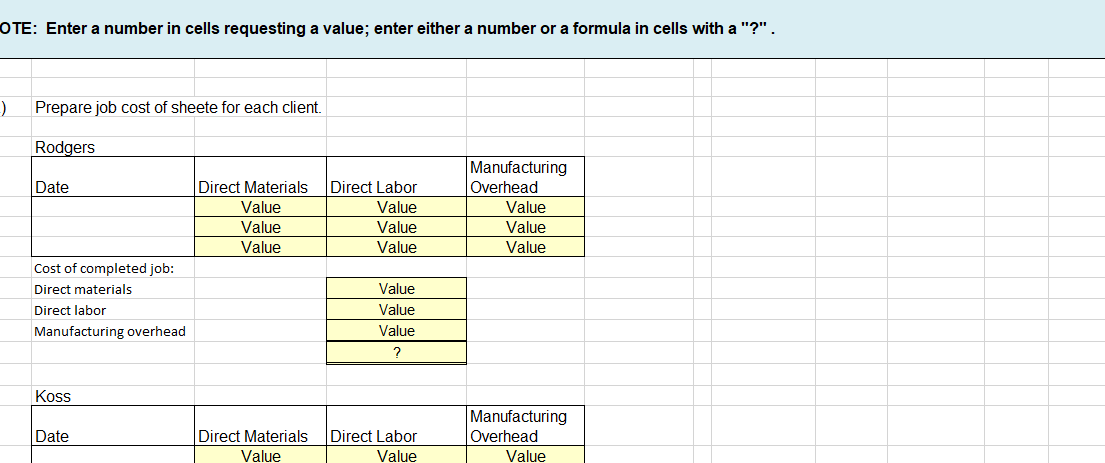Select Koss Direct Labor Value cell
This screenshot has width=1105, height=463.
pos(396,455)
